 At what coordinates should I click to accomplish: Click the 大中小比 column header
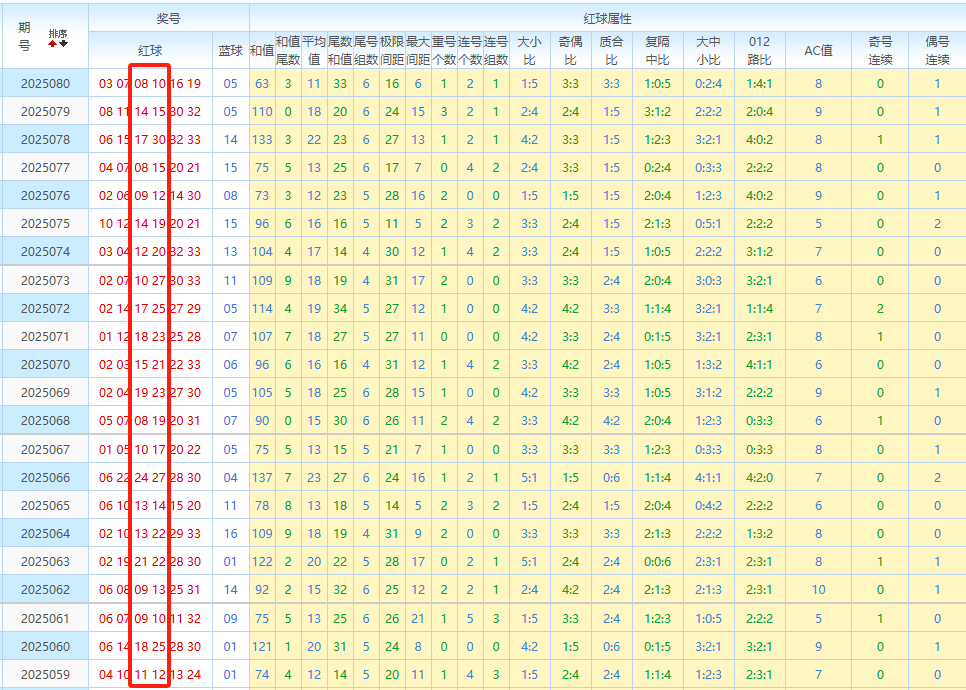coord(708,51)
